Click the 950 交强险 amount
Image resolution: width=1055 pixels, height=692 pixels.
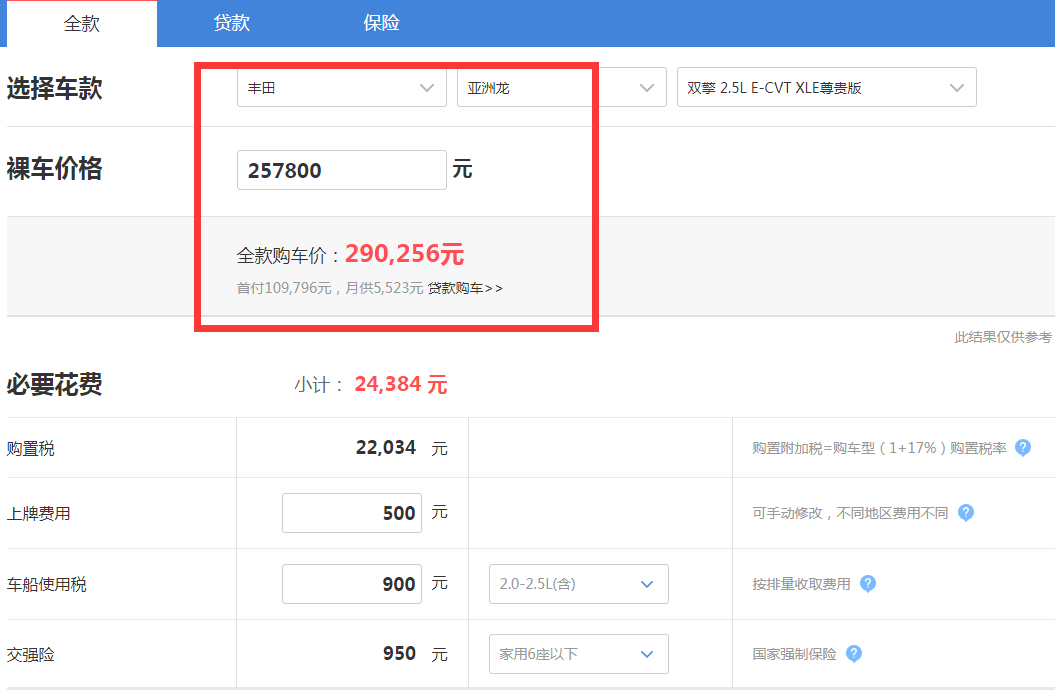[399, 654]
